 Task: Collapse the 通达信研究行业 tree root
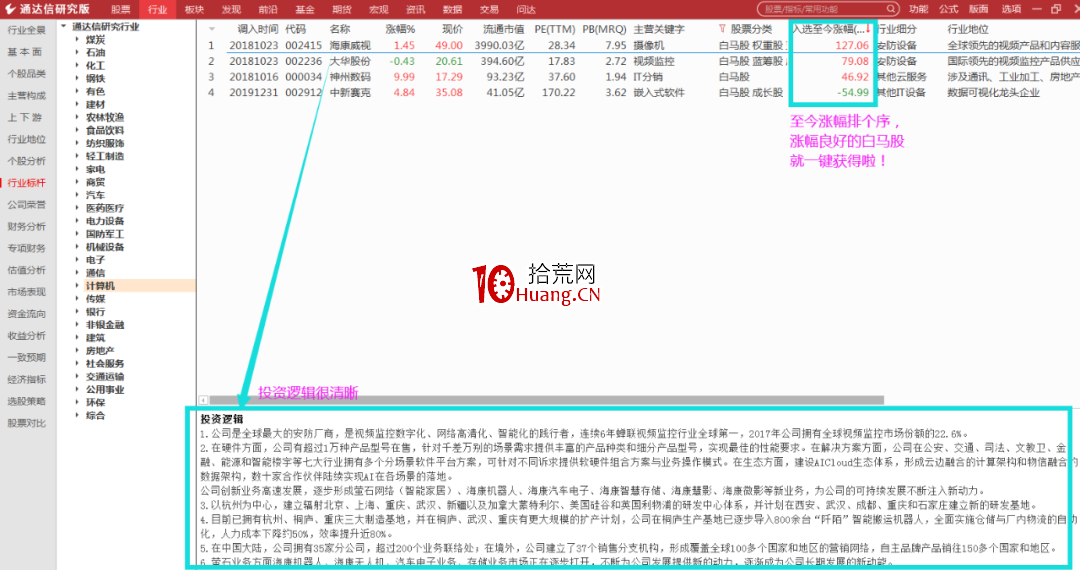[63, 26]
